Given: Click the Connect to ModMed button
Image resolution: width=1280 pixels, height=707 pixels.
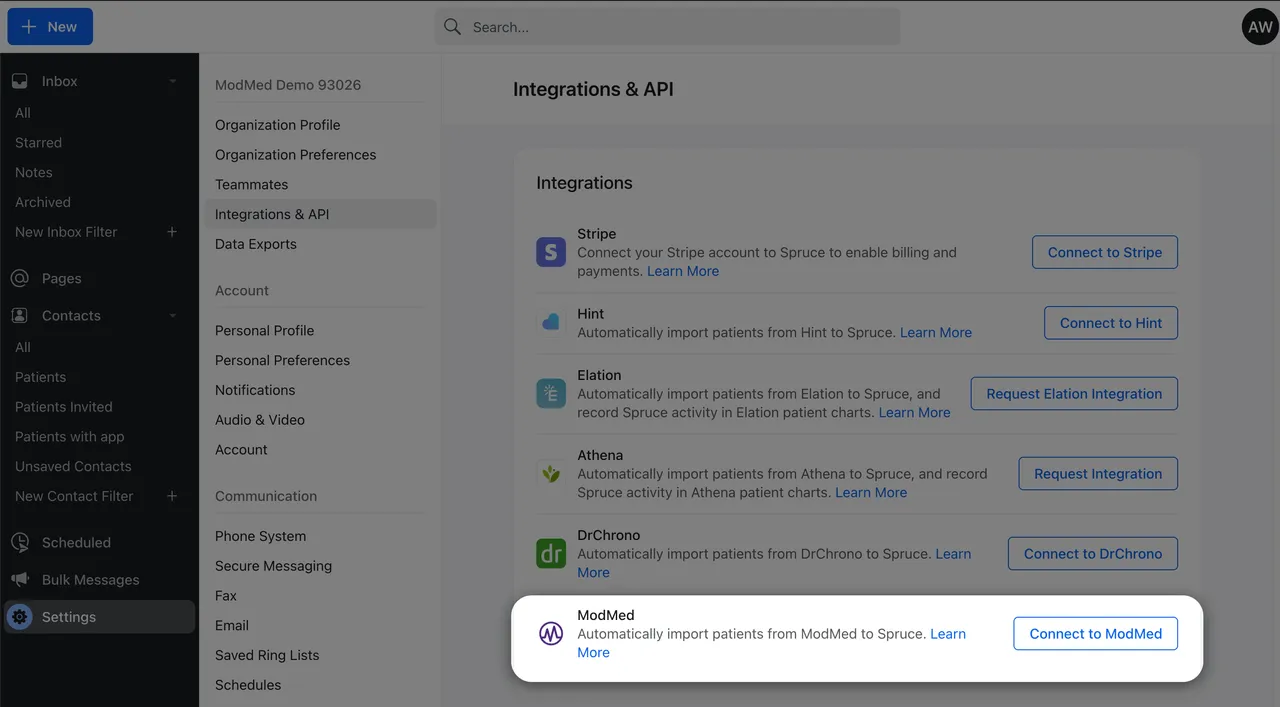Looking at the screenshot, I should pos(1096,633).
